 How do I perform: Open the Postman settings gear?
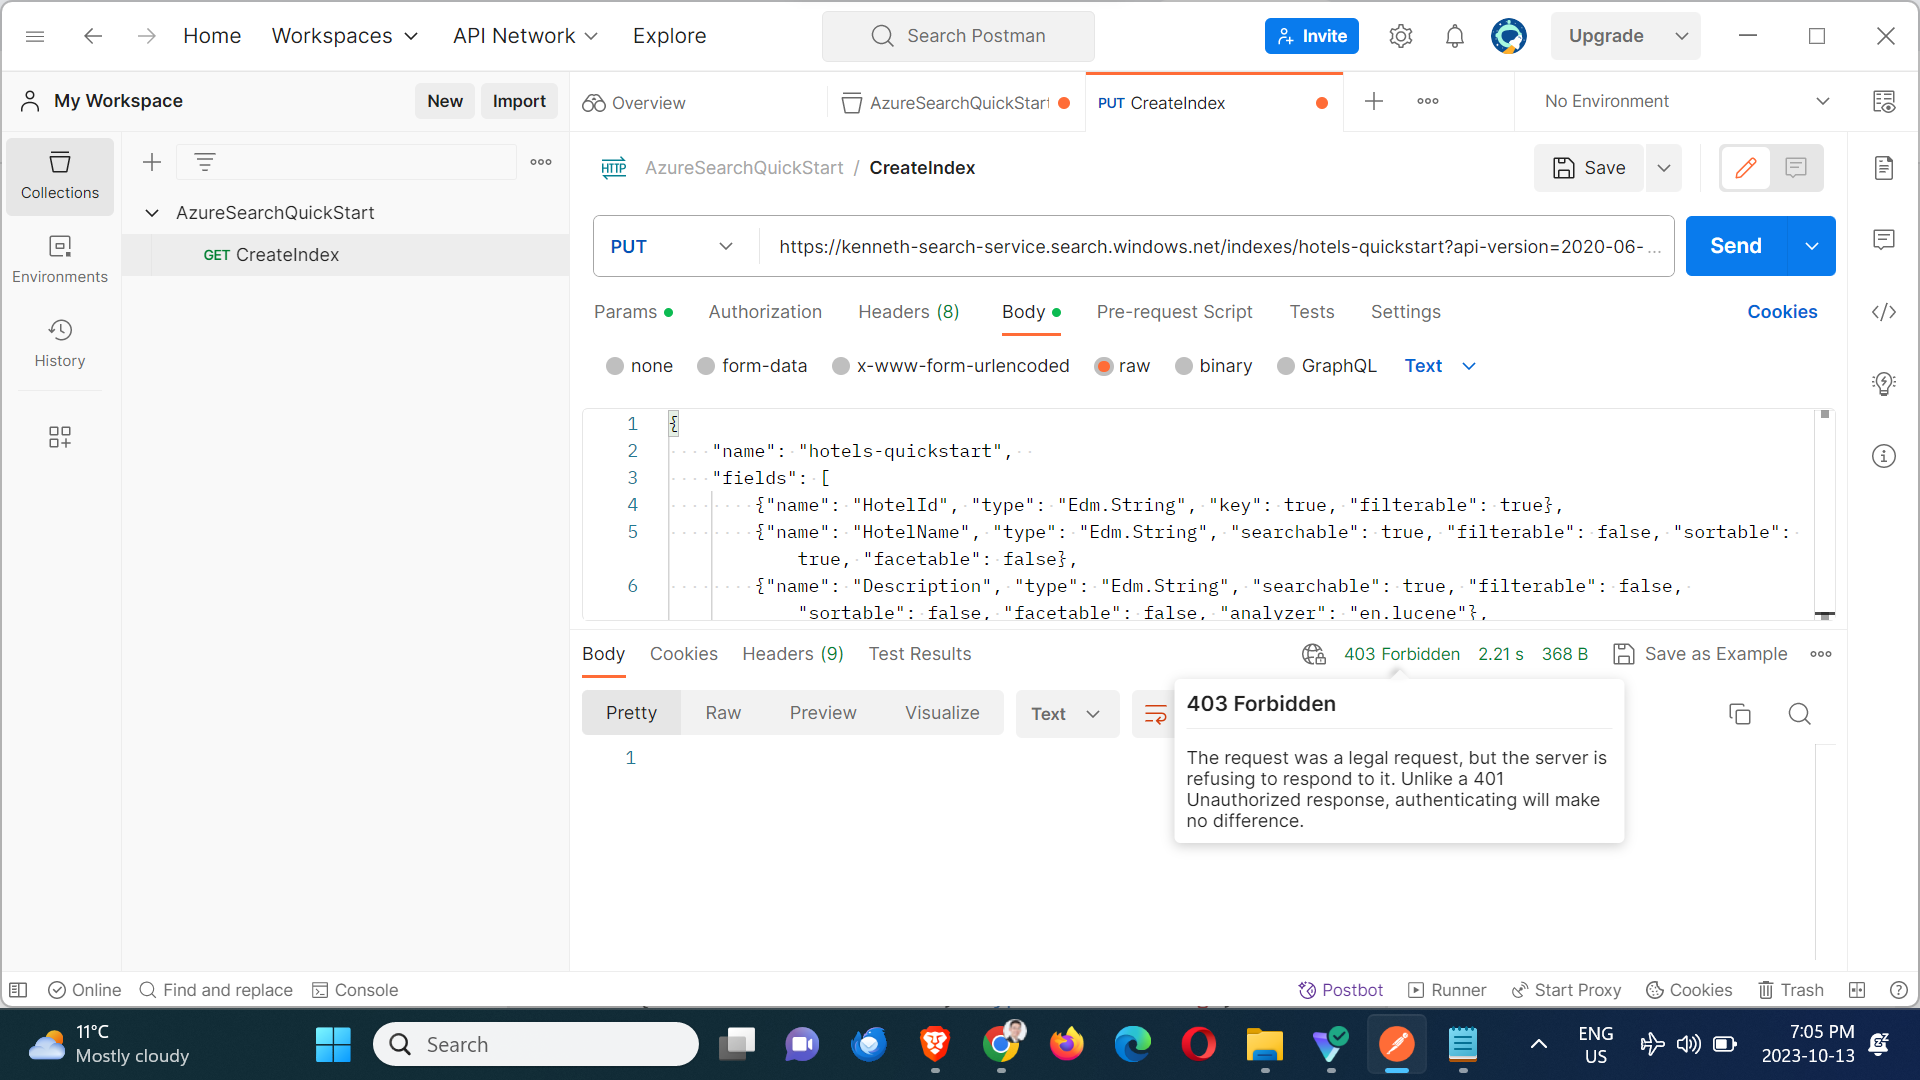coord(1400,37)
